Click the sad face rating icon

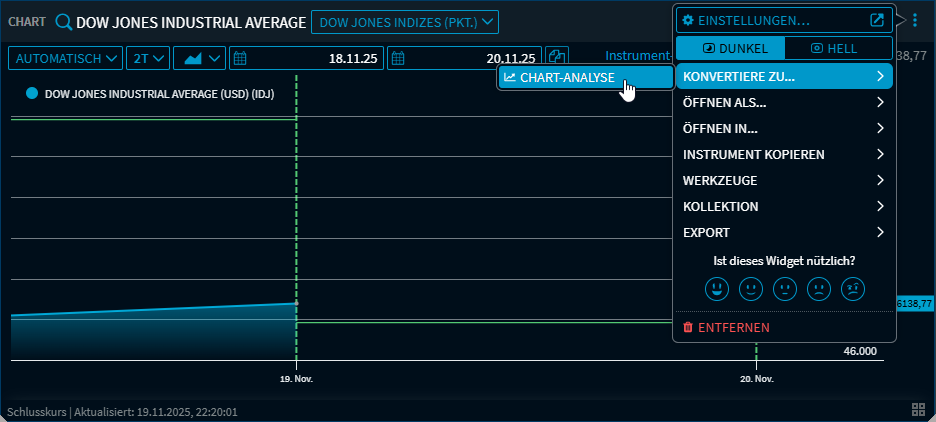click(x=818, y=289)
